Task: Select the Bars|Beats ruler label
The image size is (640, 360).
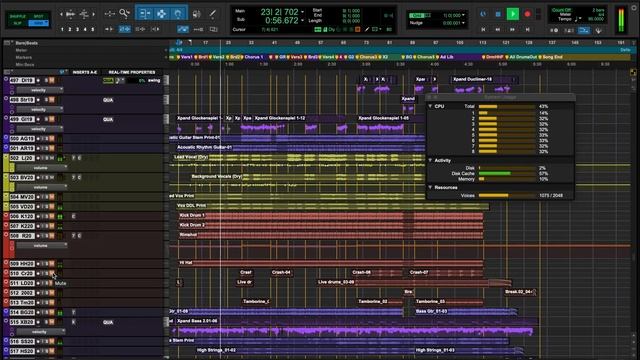Action: click(27, 43)
